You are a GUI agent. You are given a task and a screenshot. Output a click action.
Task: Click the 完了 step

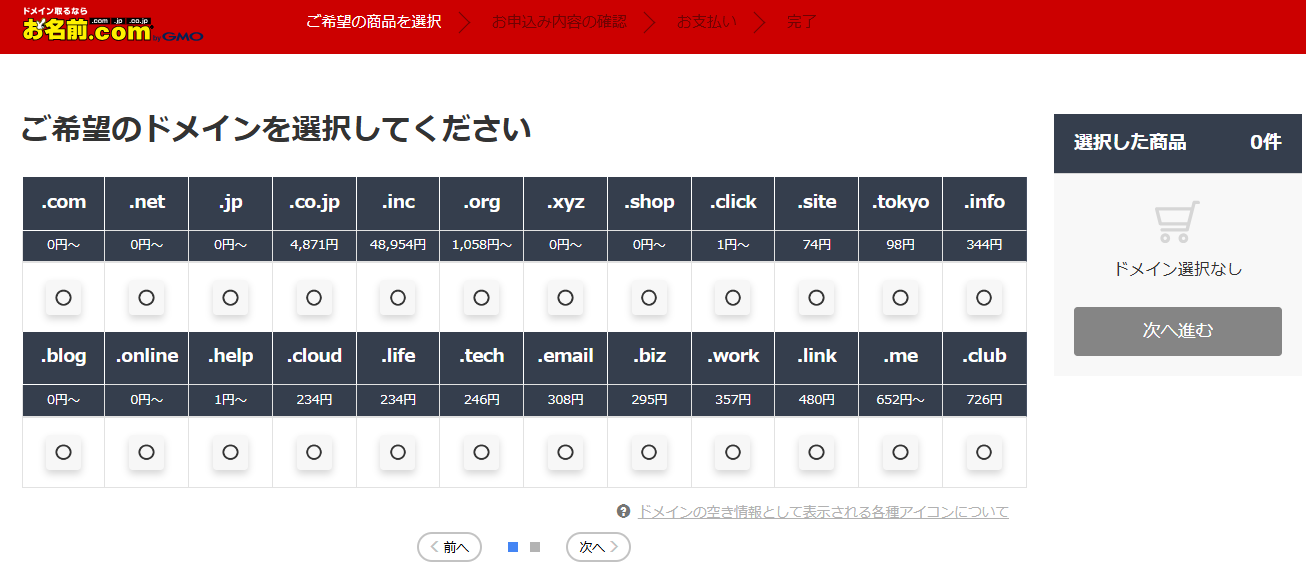(801, 21)
